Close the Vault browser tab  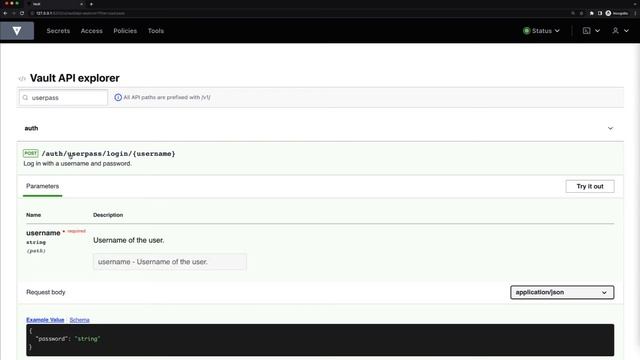(81, 4)
